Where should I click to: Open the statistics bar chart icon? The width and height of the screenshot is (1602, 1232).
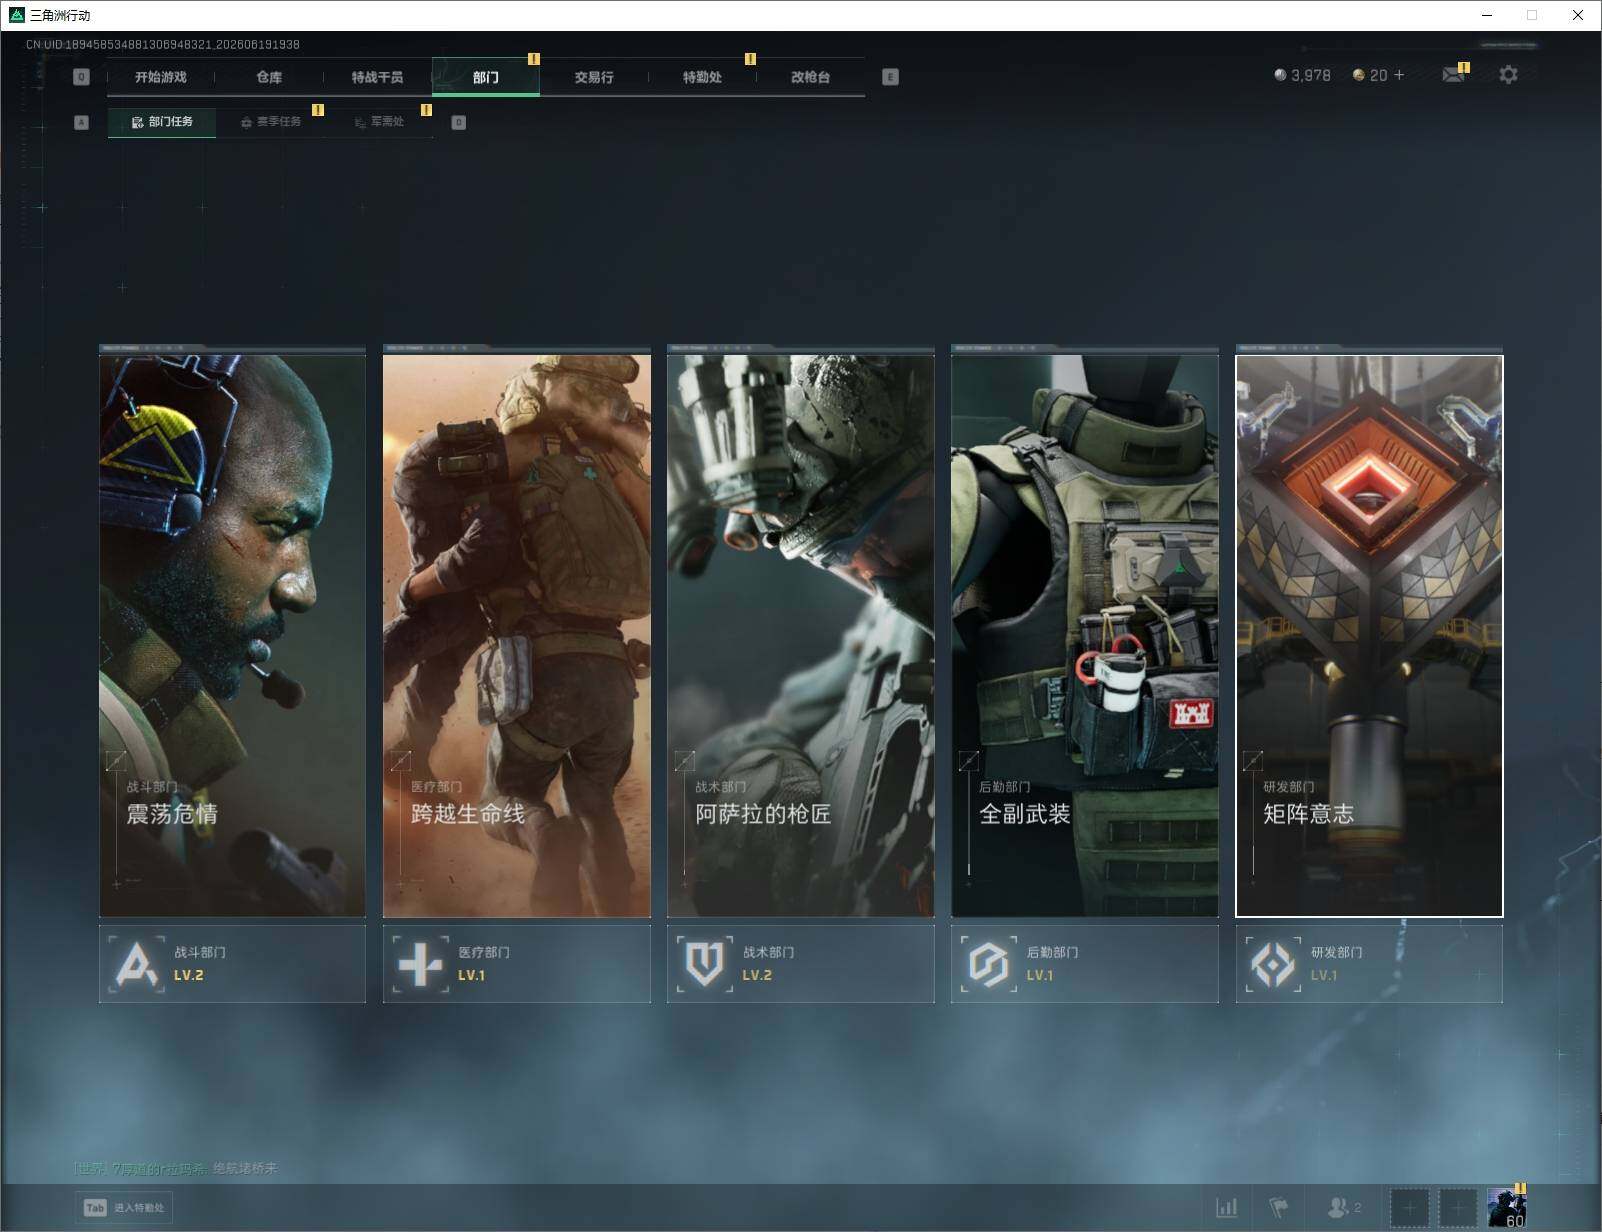(1227, 1208)
